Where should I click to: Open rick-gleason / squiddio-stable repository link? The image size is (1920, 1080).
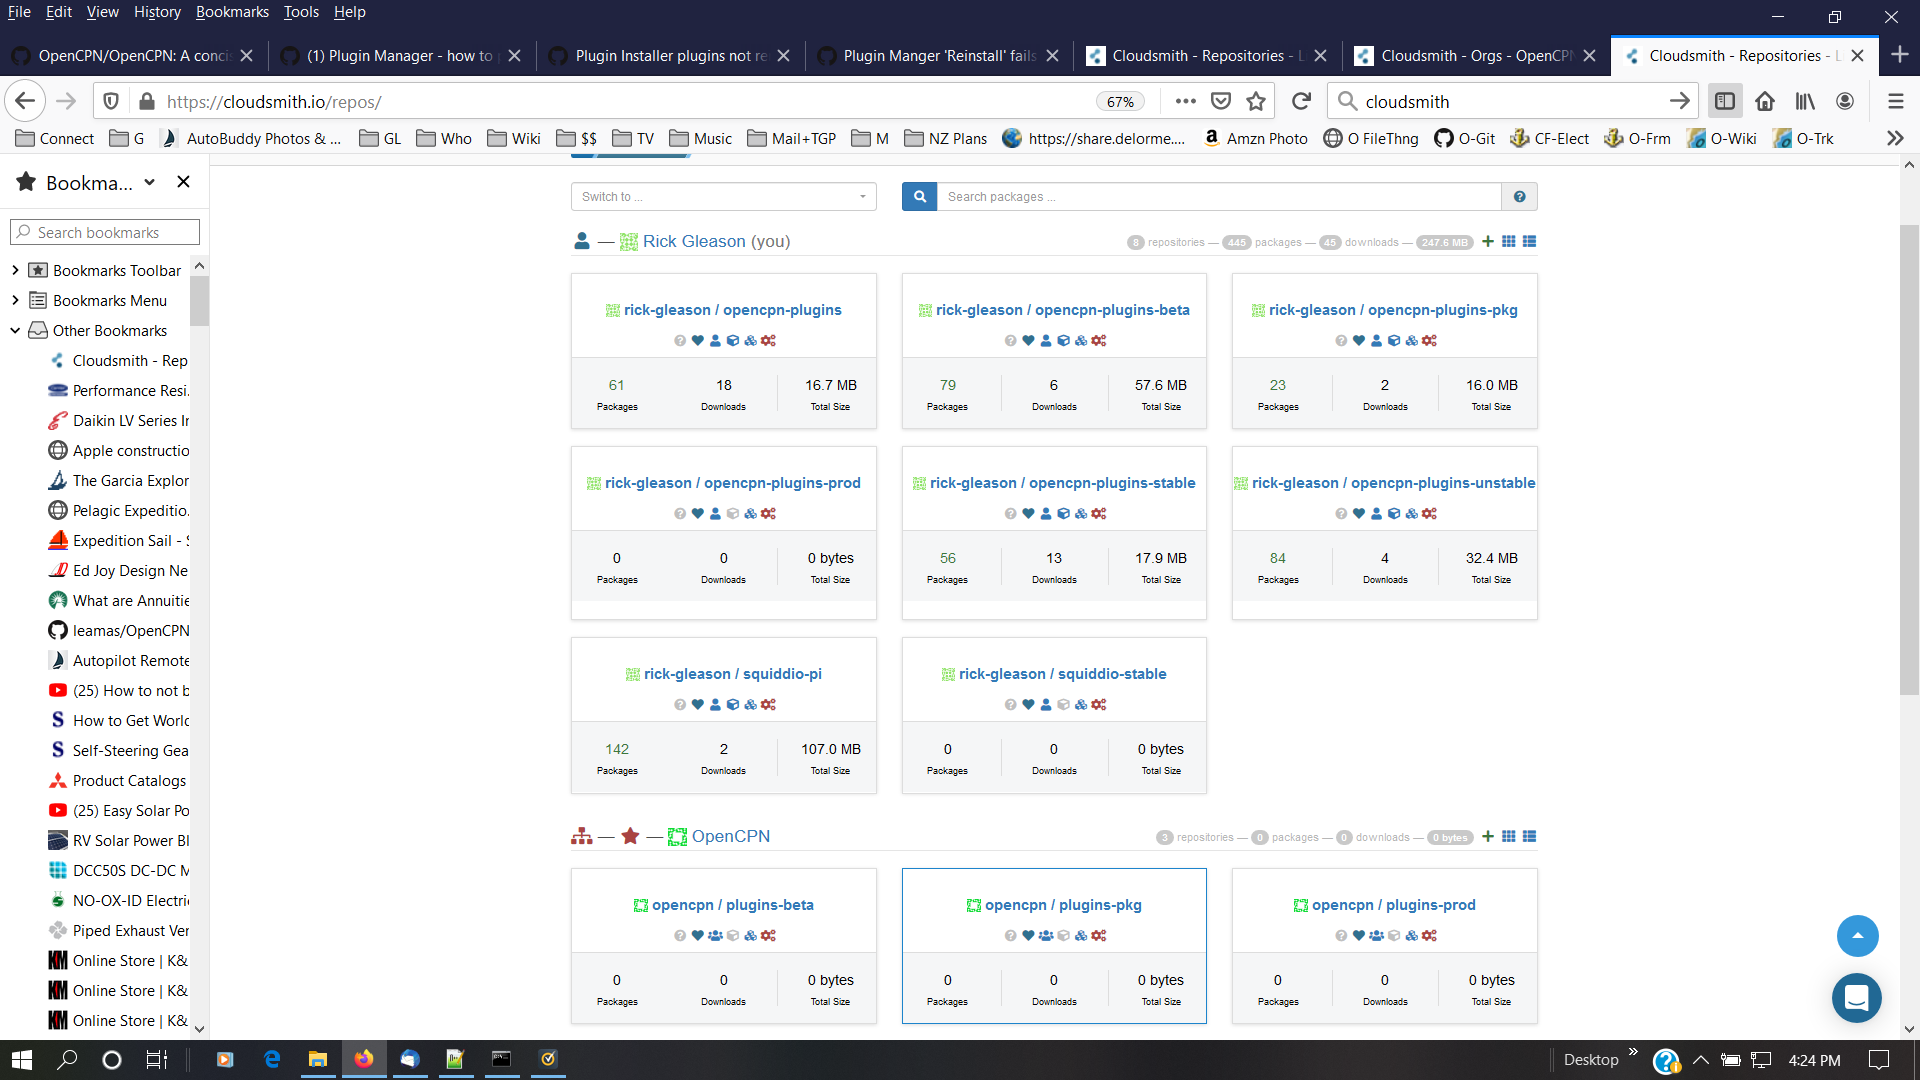tap(1062, 674)
